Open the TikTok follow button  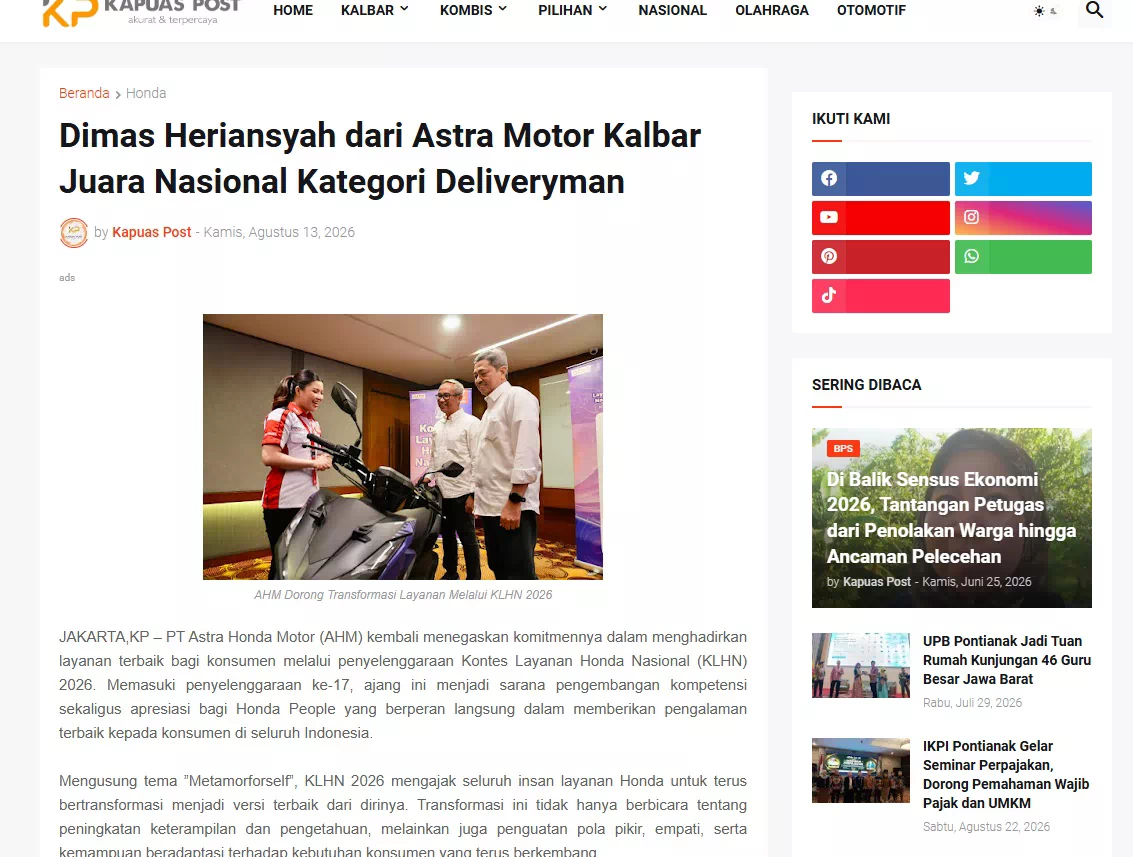pos(880,296)
